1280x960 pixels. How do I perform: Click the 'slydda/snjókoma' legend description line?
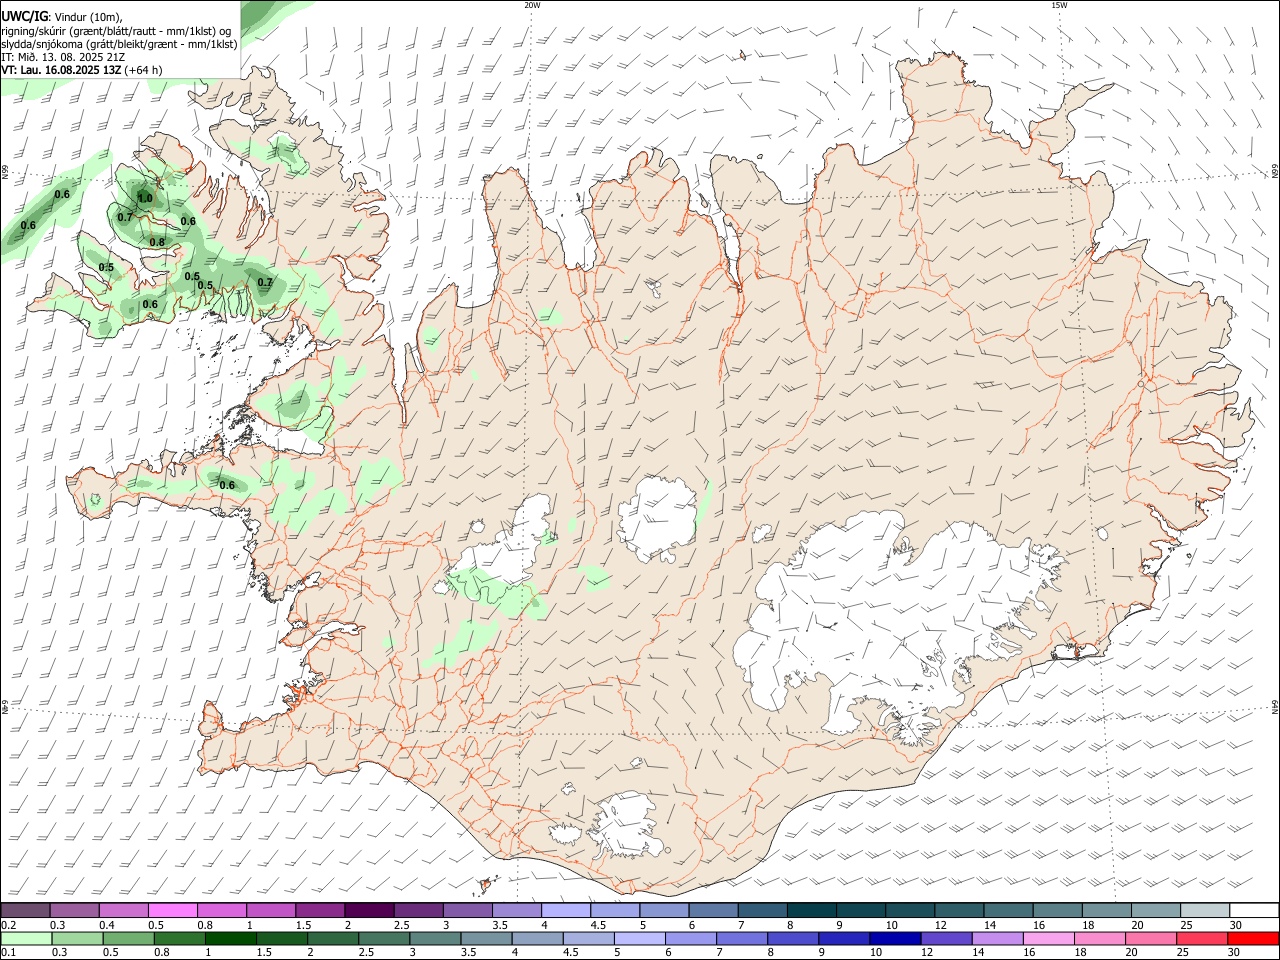pos(119,44)
